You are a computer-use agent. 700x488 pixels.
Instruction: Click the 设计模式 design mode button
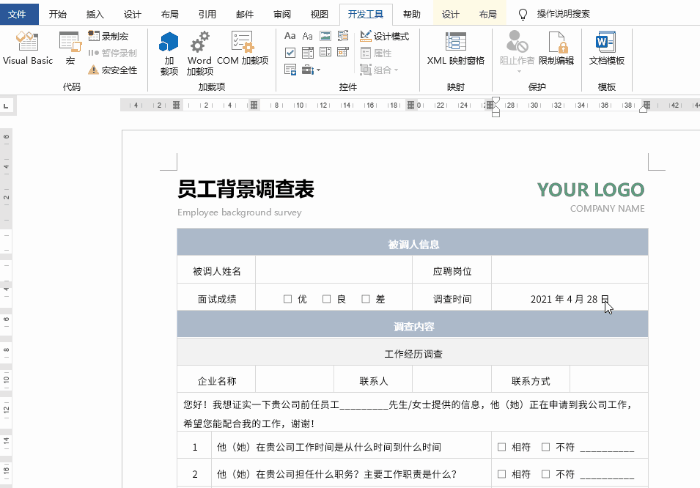(384, 36)
